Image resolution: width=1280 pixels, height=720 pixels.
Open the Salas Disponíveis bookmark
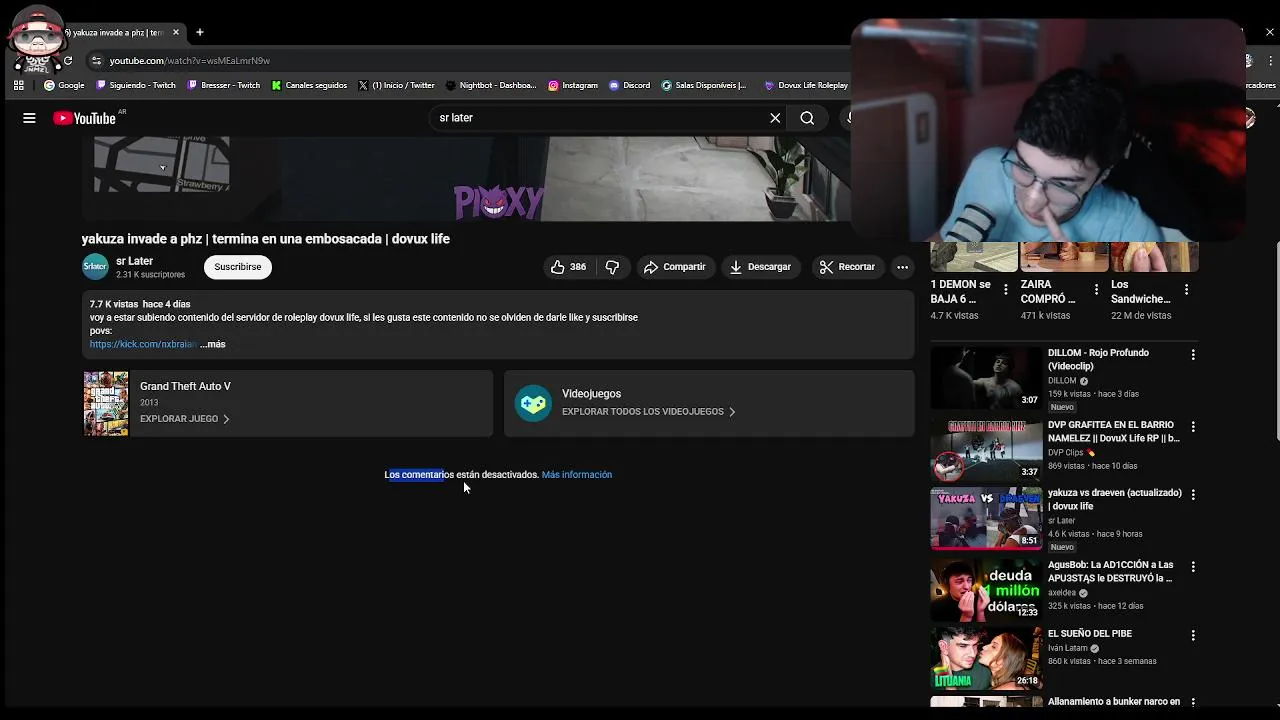[704, 85]
